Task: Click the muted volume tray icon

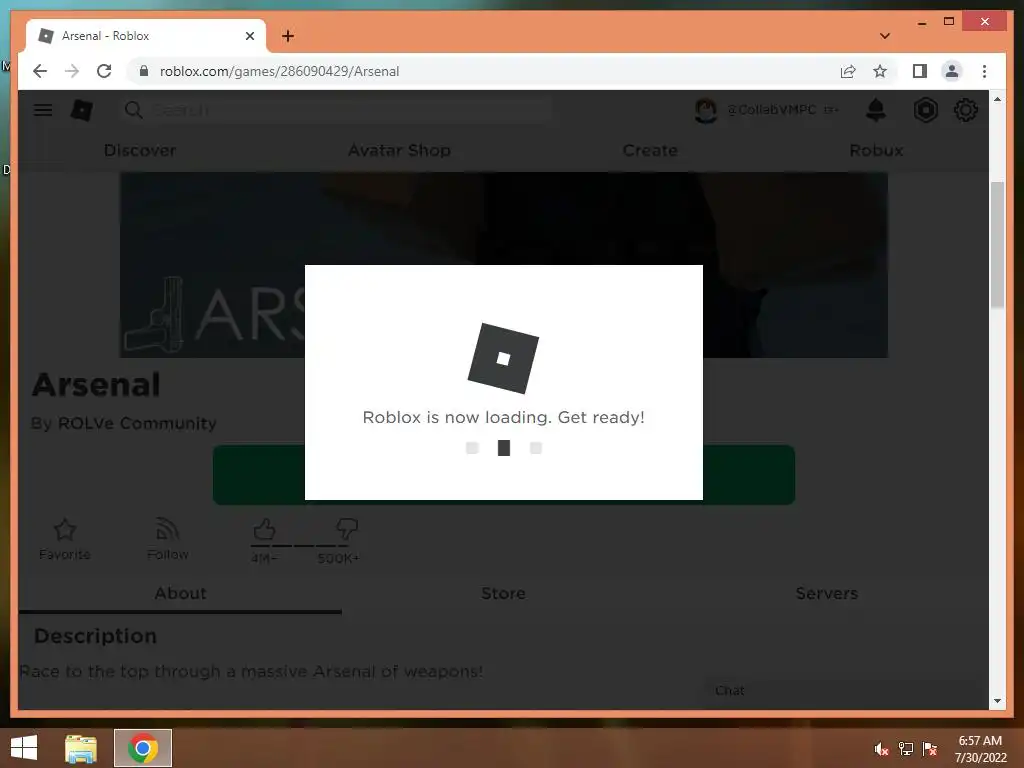Action: (x=881, y=749)
